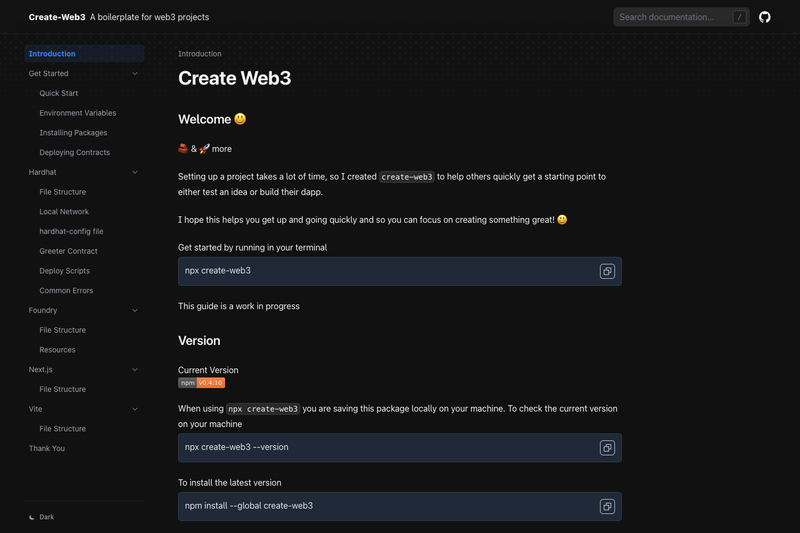Click the slash shortcut key in search
800x533 pixels.
tap(739, 17)
